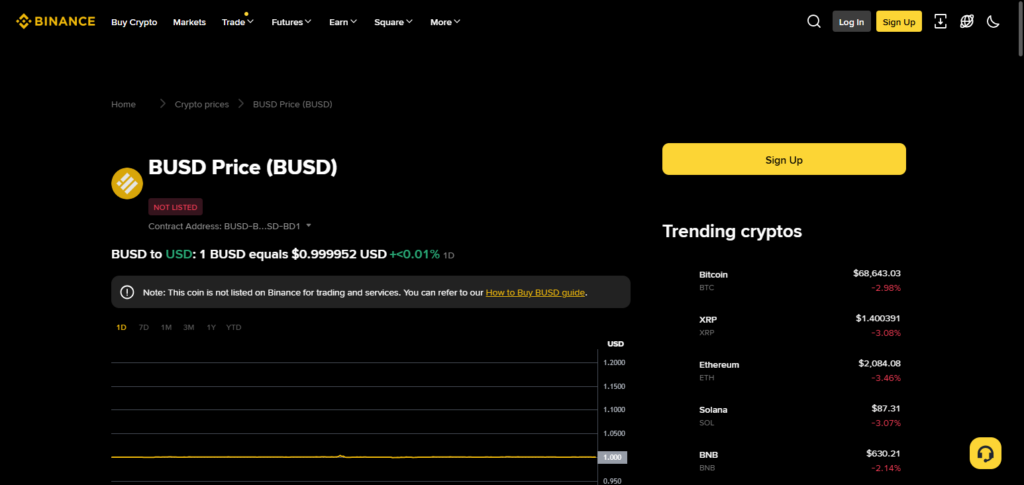Open the search magnifier icon
The width and height of the screenshot is (1024, 485).
814,22
